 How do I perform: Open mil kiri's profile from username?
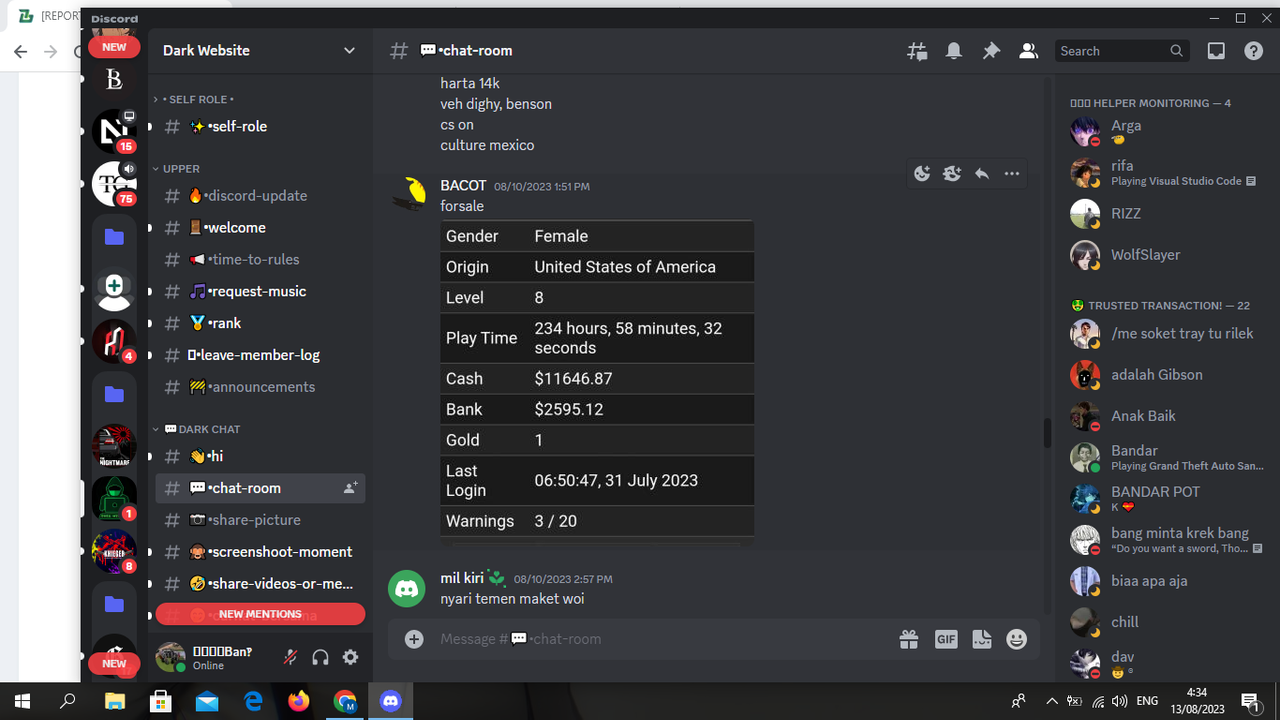(462, 578)
